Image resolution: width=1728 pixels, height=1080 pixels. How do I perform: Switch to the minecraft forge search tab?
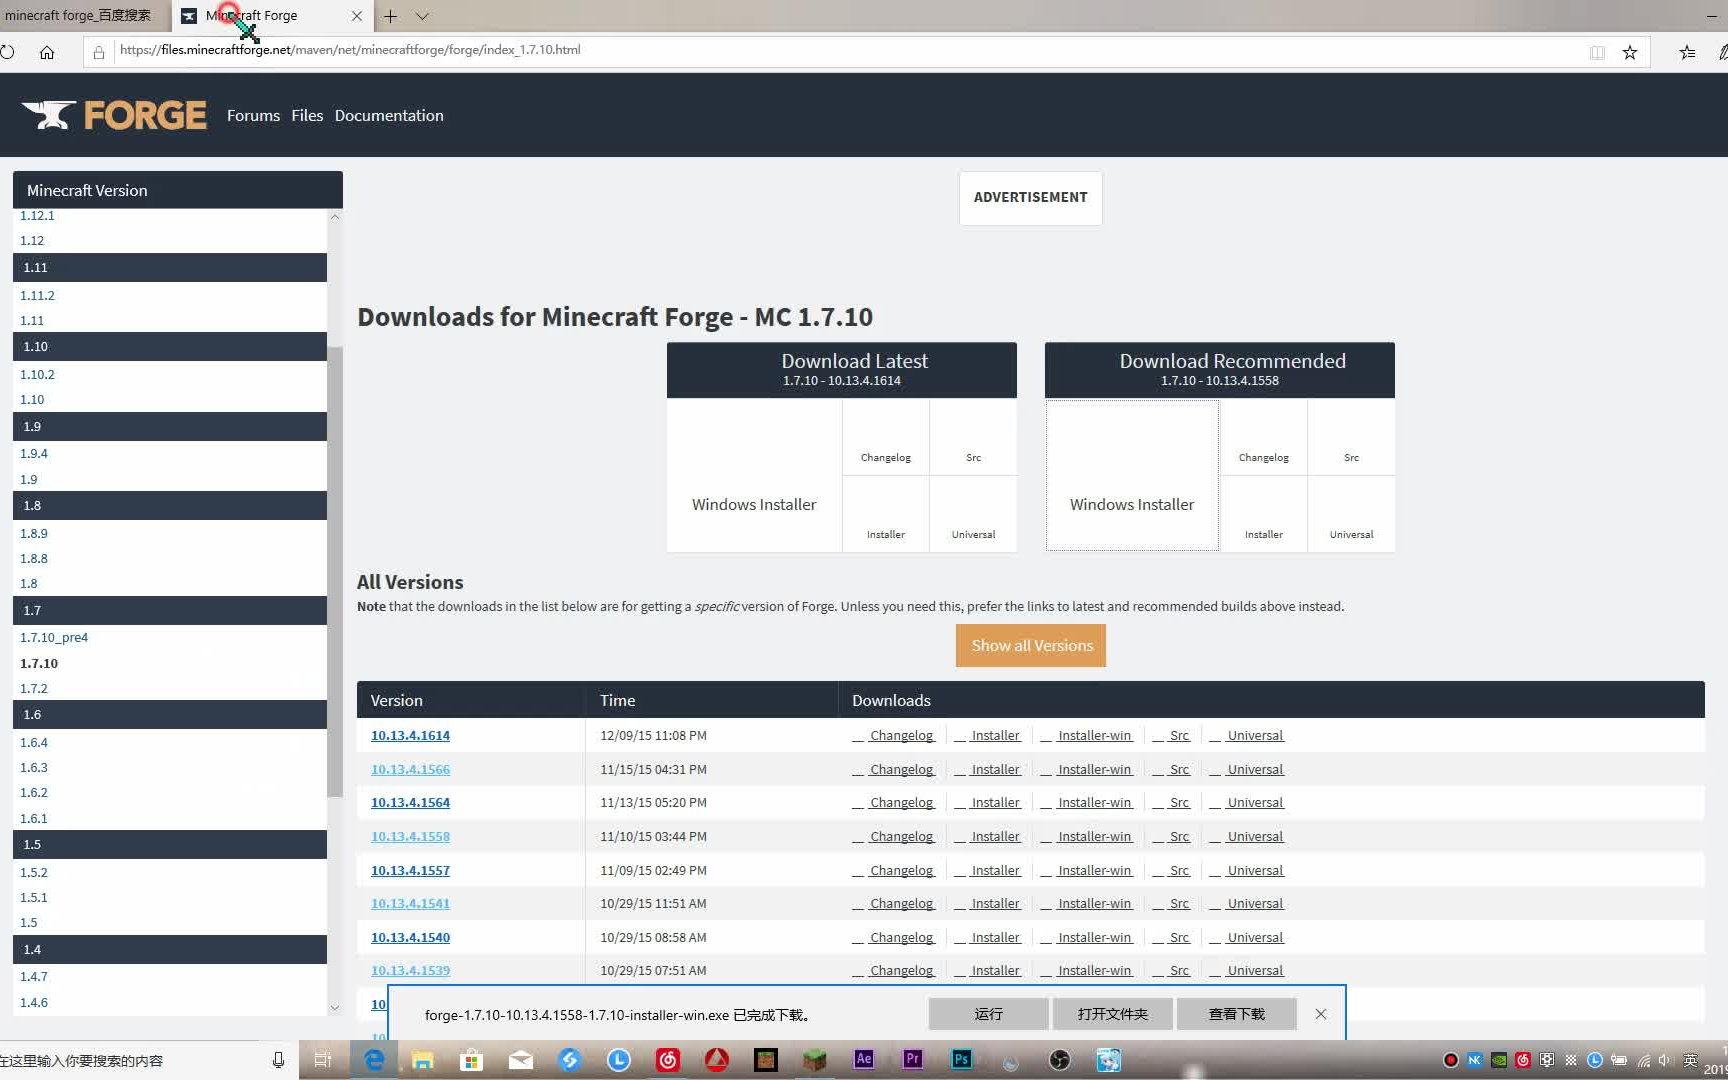(84, 15)
